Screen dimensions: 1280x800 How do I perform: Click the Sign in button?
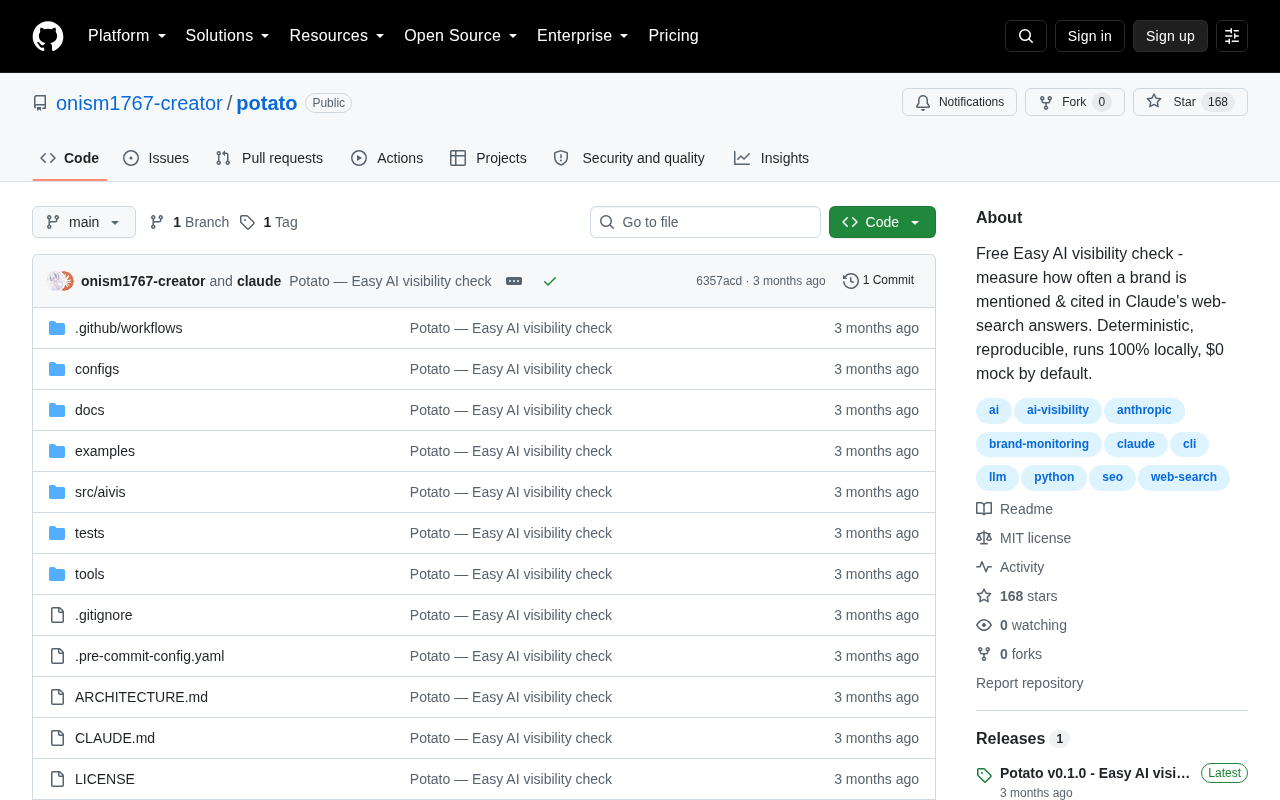1090,36
